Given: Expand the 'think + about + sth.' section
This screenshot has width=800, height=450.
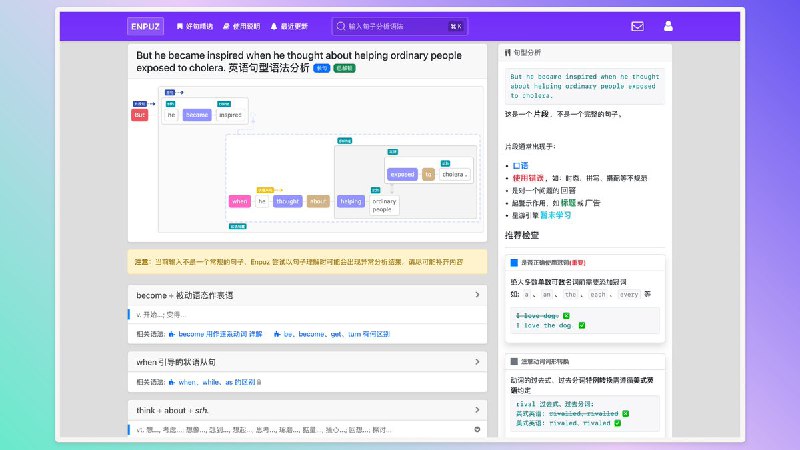Looking at the screenshot, I should click(x=307, y=410).
